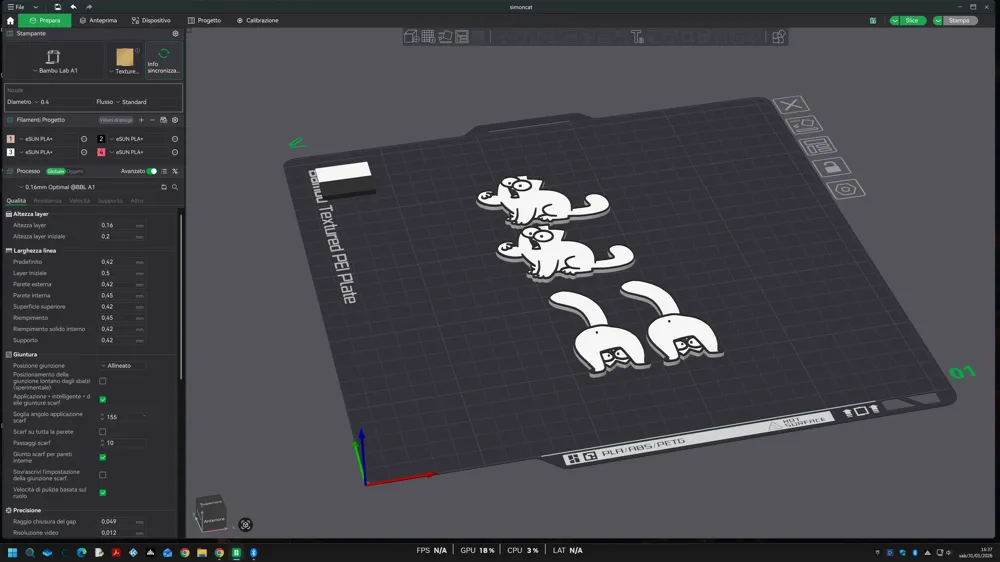Image resolution: width=1000 pixels, height=562 pixels.
Task: Search process settings magnifier icon
Action: tap(175, 187)
